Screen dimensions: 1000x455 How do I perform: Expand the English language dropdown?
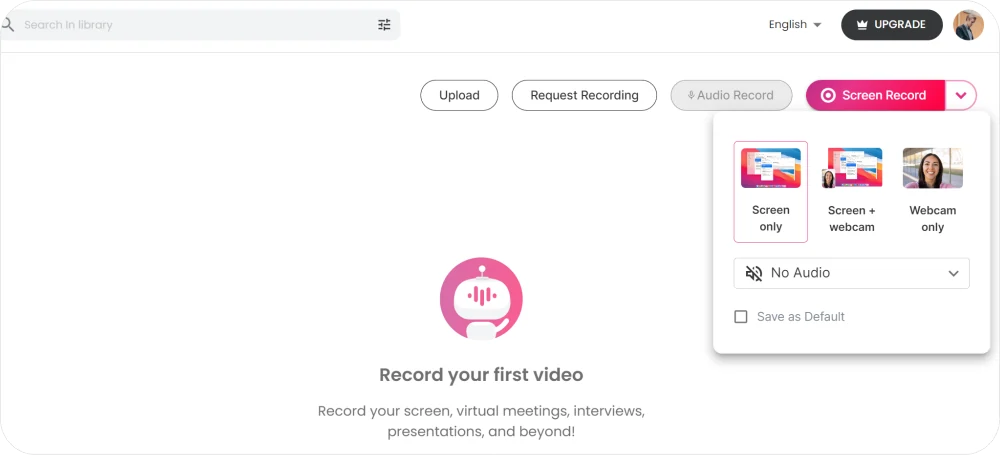pyautogui.click(x=795, y=25)
